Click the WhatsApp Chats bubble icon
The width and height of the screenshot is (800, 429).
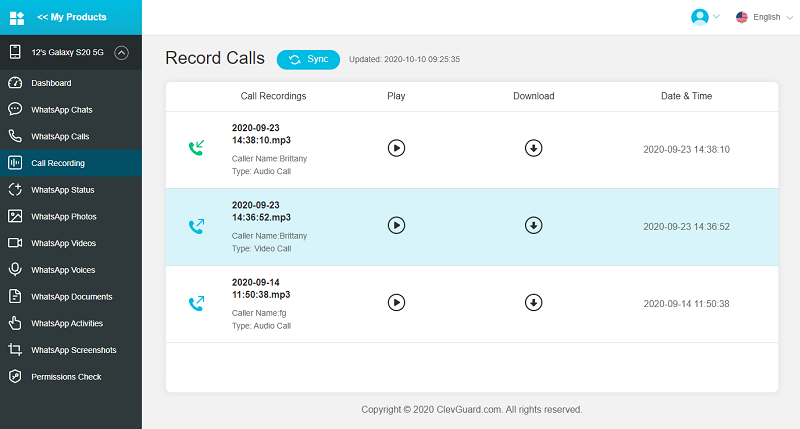tap(15, 109)
